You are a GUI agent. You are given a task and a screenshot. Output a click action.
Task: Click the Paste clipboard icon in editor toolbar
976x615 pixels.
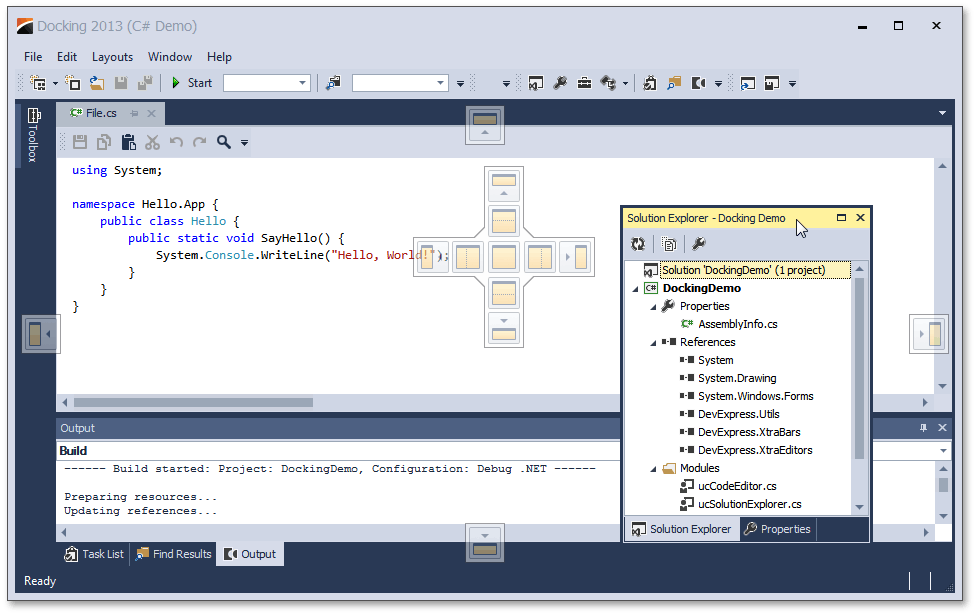click(128, 142)
